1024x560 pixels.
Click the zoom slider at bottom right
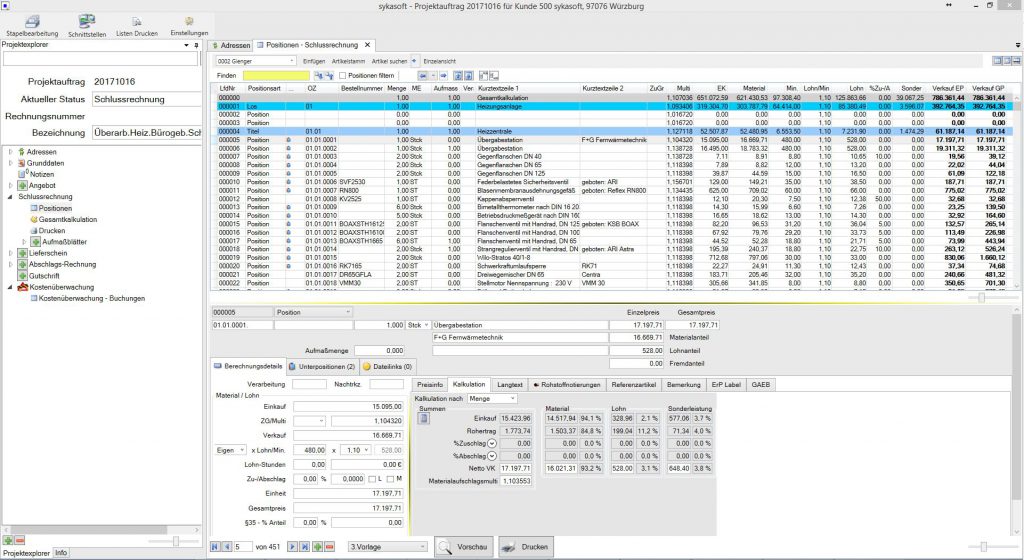click(983, 547)
